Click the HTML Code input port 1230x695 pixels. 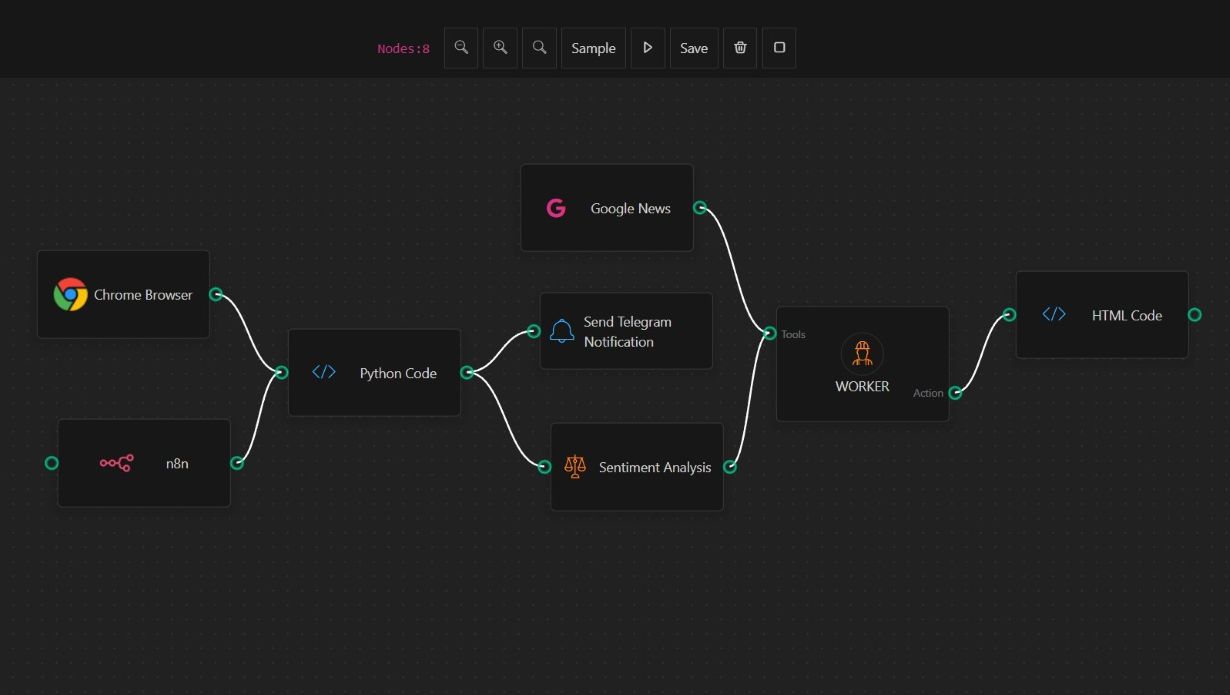click(x=1010, y=315)
